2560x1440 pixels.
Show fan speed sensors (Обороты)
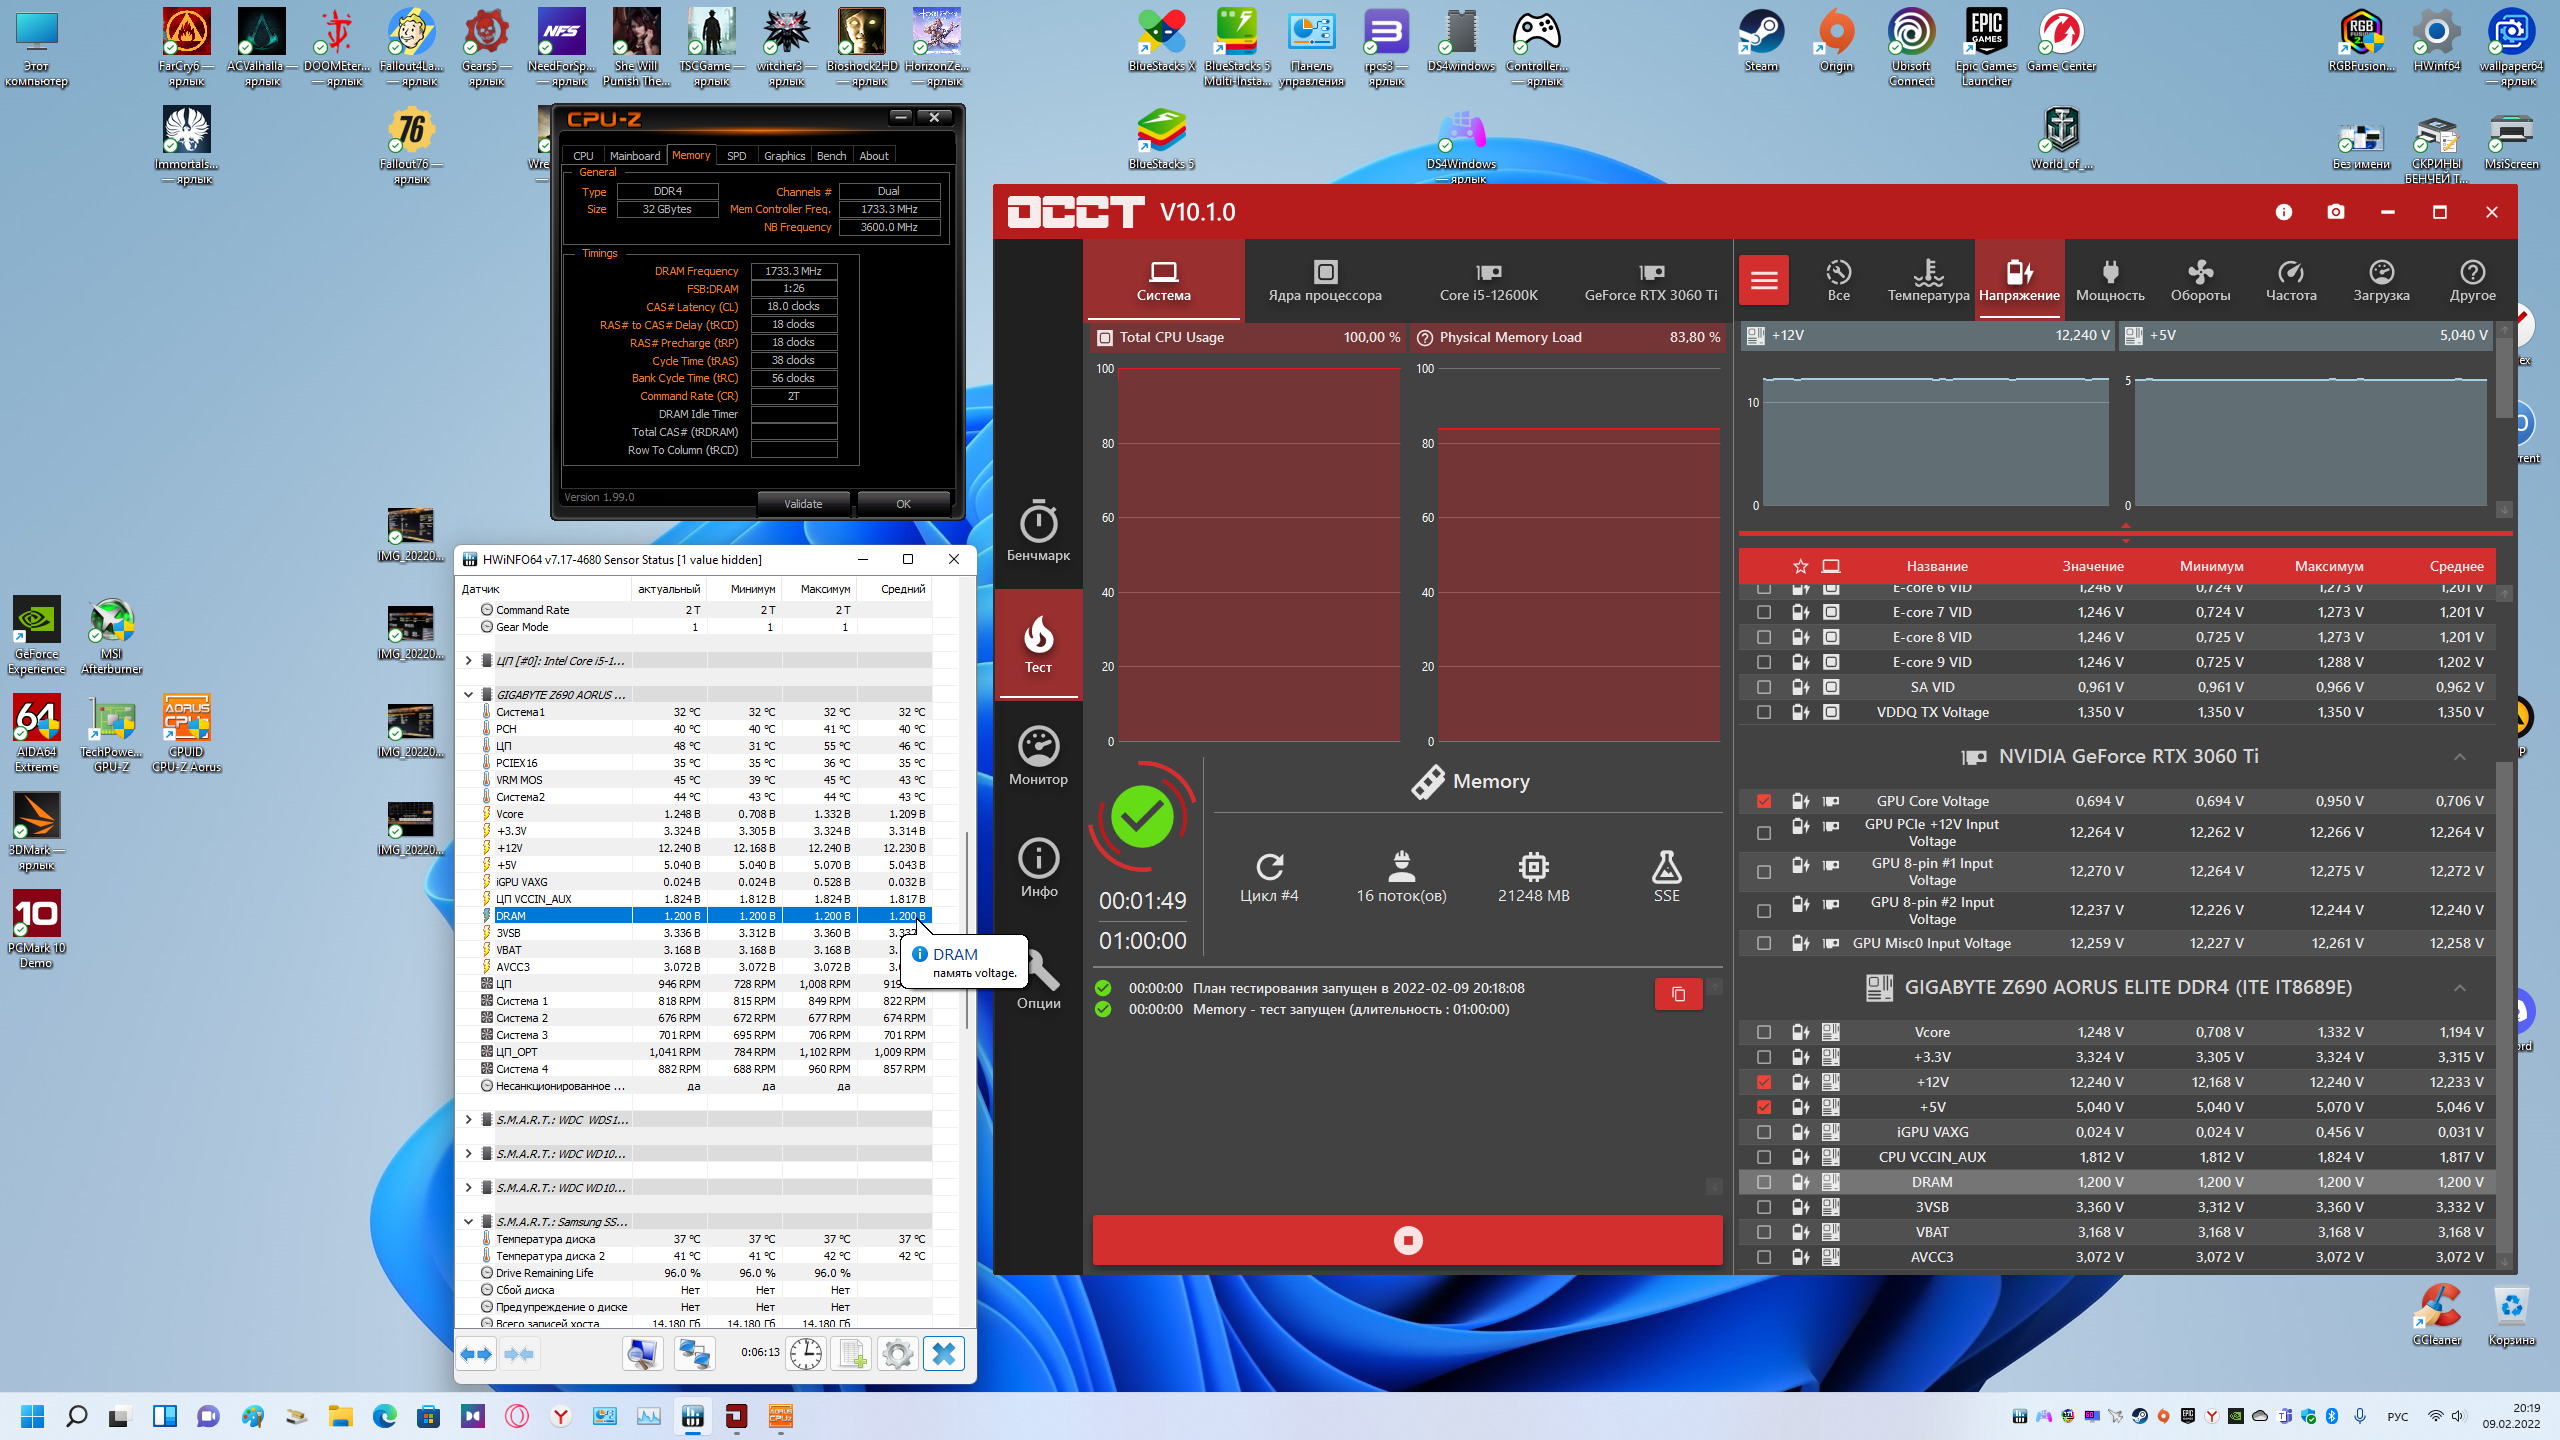2200,280
